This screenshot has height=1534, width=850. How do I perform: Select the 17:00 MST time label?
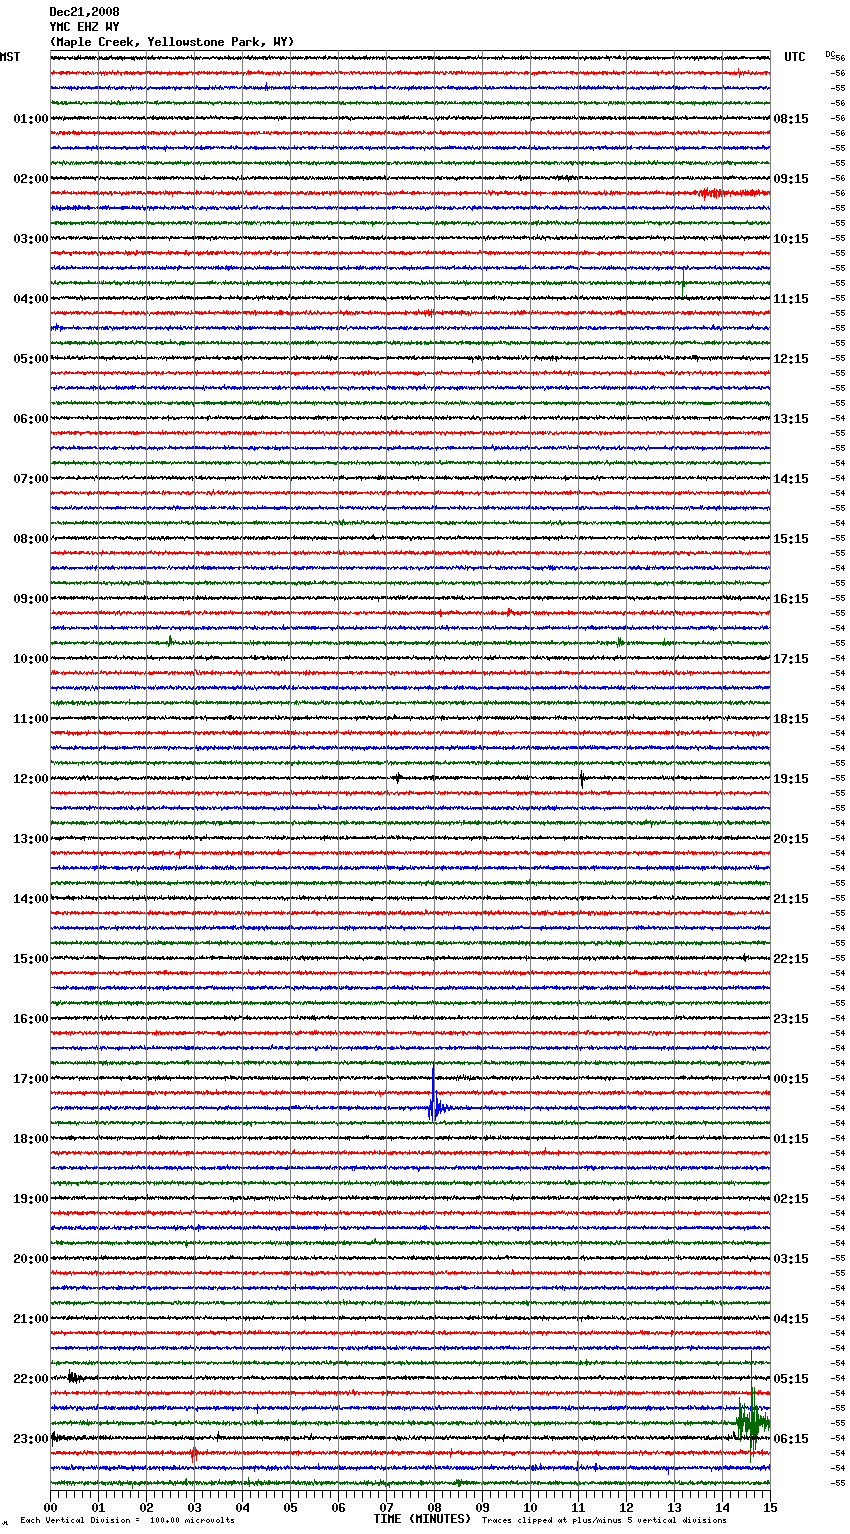[31, 1079]
